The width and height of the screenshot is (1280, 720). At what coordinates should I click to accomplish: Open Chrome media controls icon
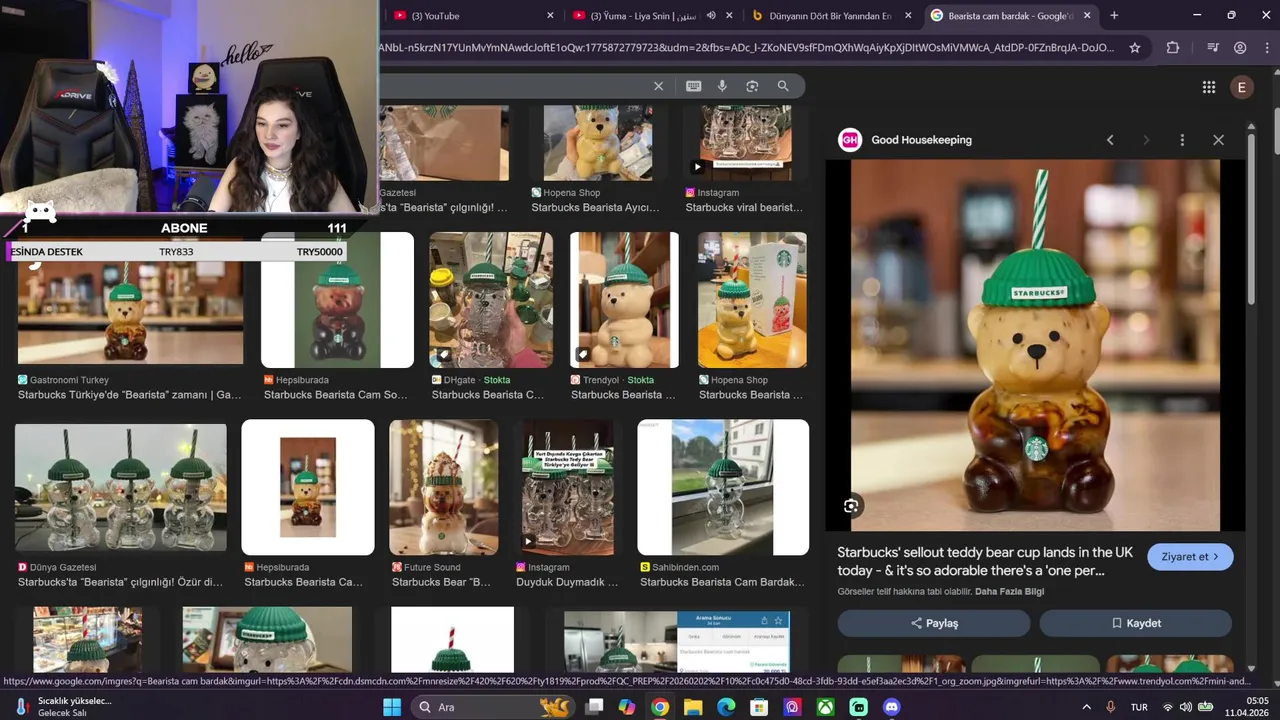[x=1212, y=47]
